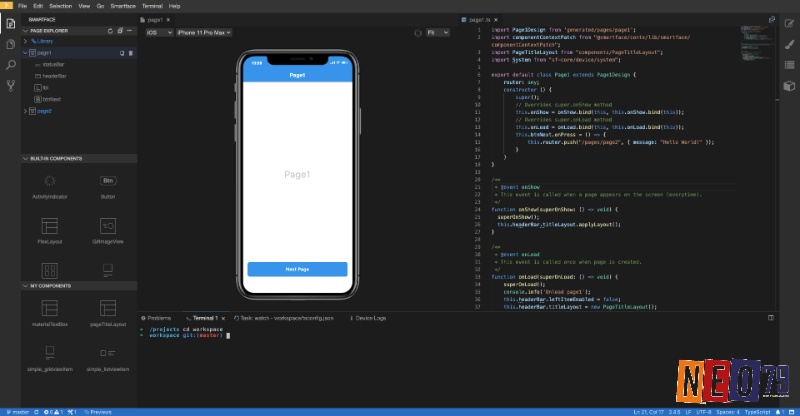The width and height of the screenshot is (800, 416).
Task: Open the 3D cube icon on right sidebar
Action: (x=789, y=85)
